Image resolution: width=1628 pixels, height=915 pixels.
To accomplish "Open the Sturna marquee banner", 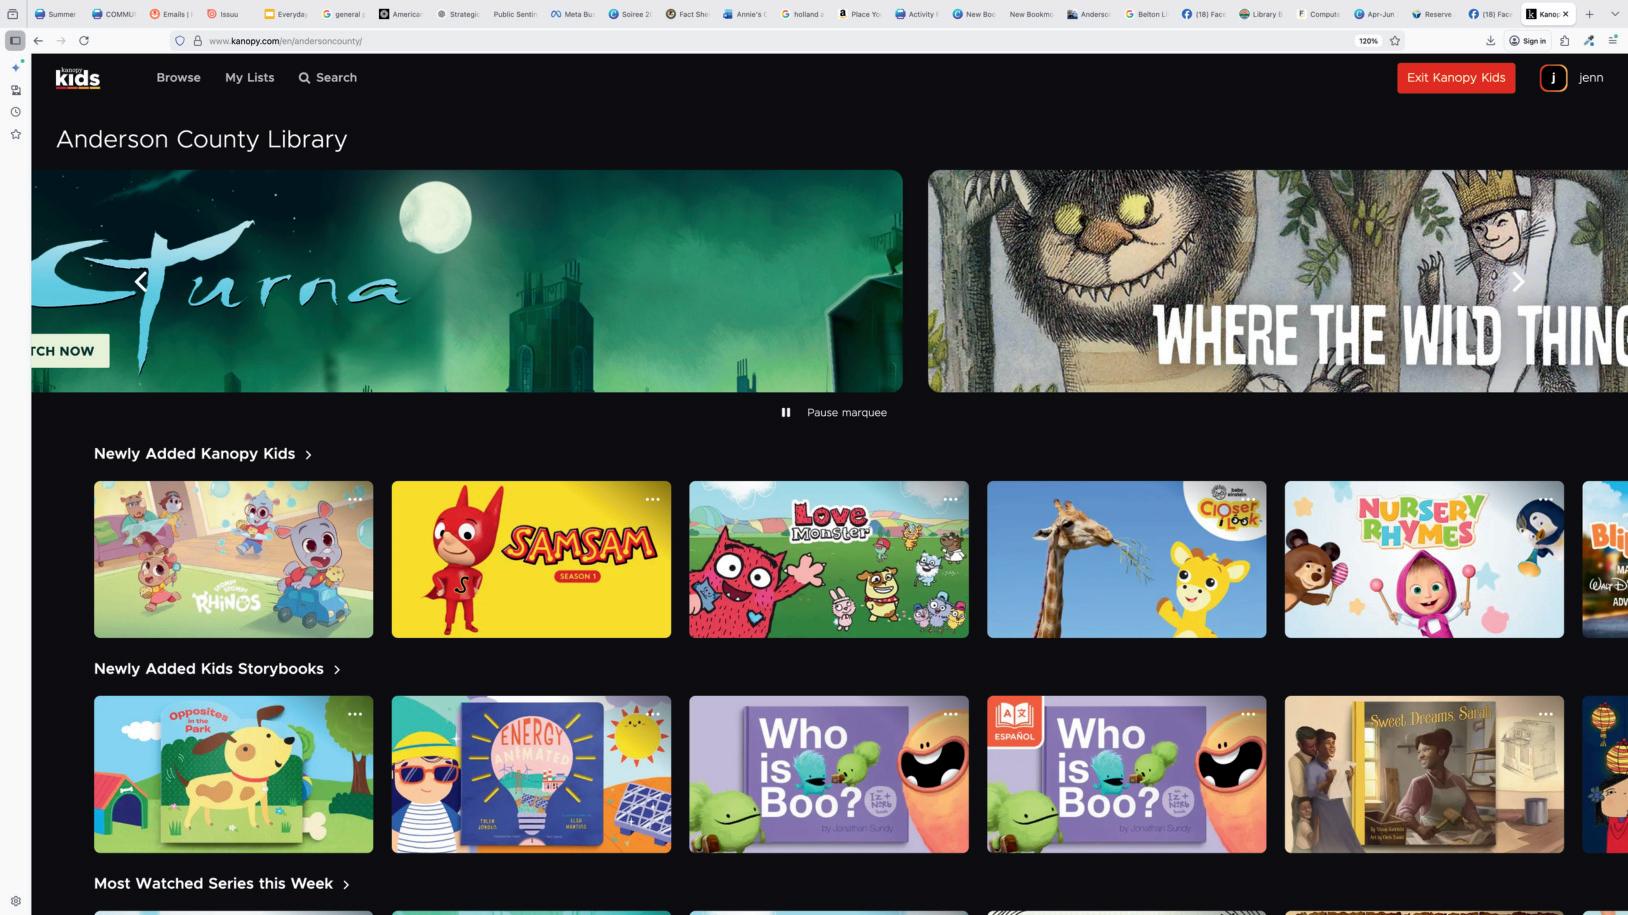I will click(467, 281).
